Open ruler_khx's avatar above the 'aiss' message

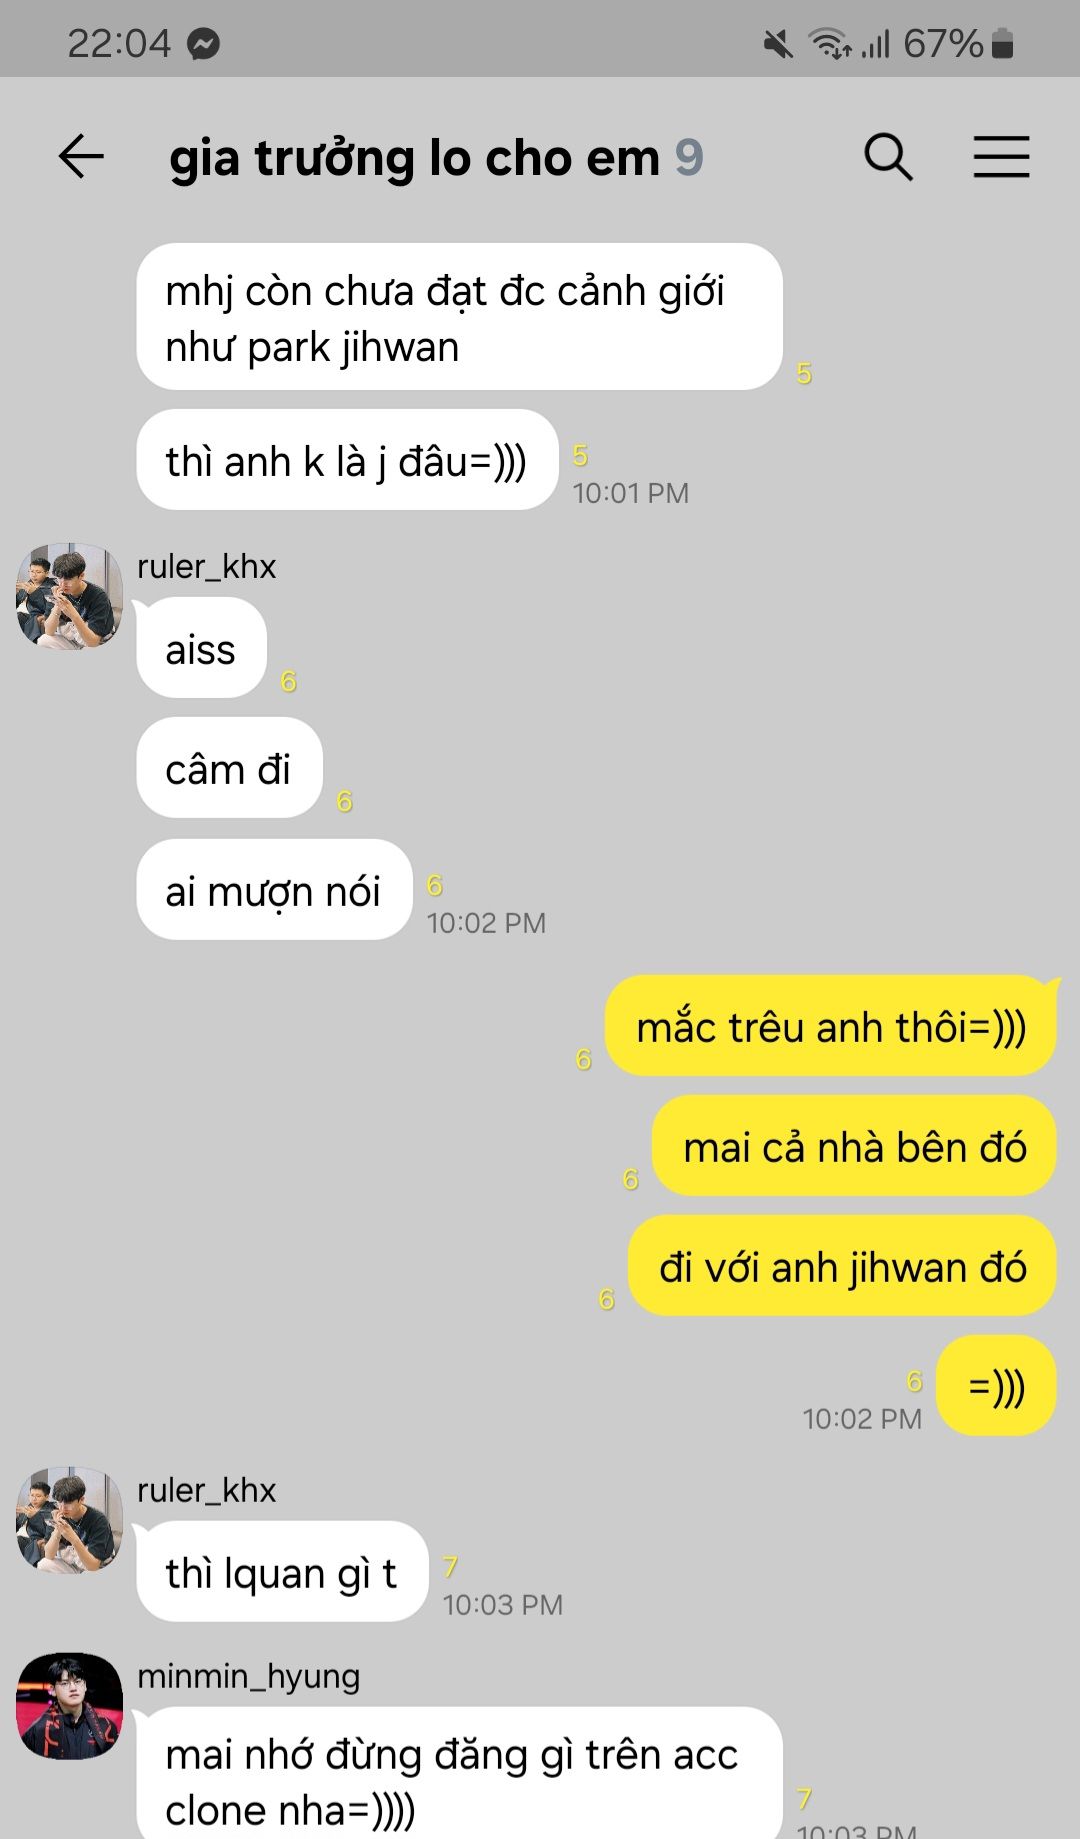(x=69, y=596)
